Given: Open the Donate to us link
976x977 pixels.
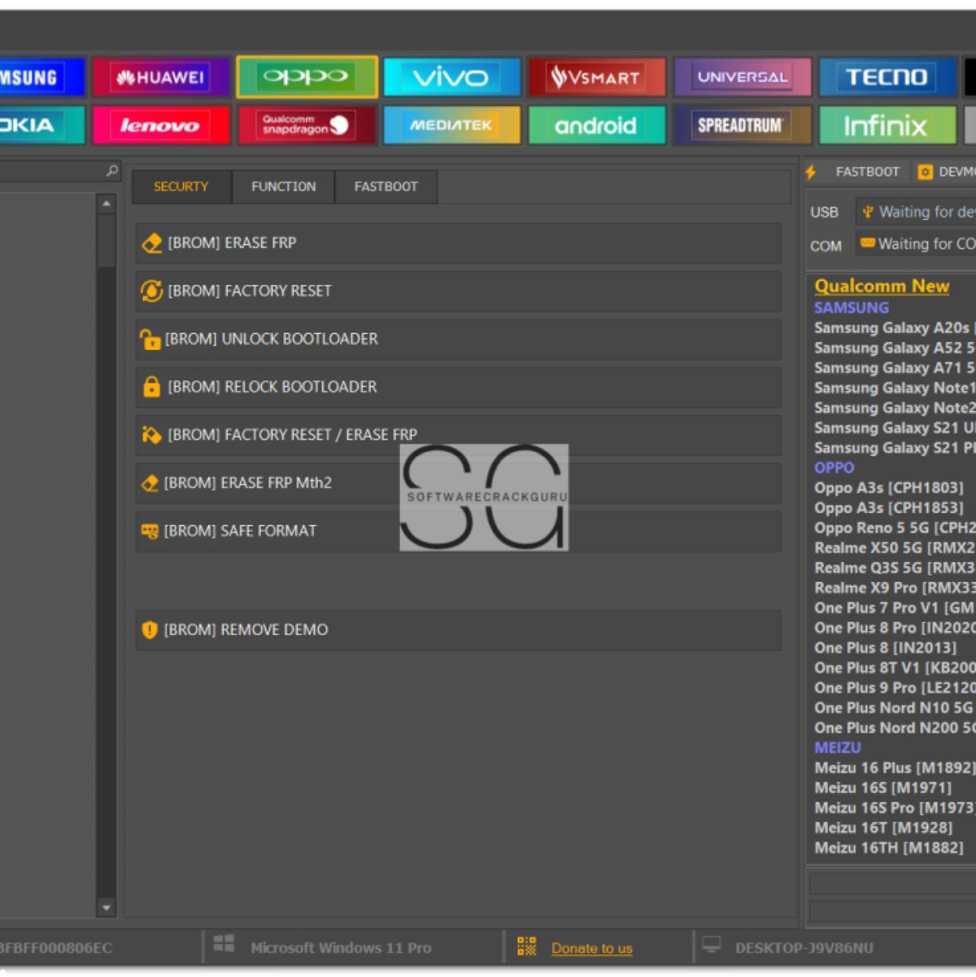Looking at the screenshot, I should [x=591, y=948].
